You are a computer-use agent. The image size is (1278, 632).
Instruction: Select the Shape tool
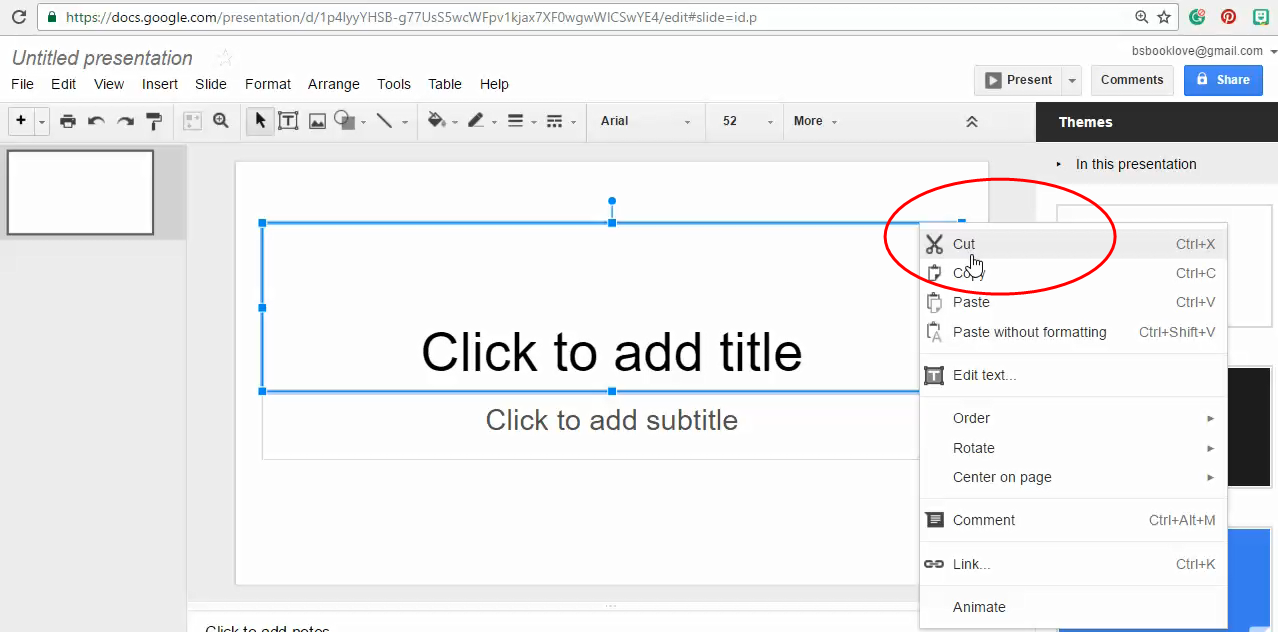(345, 120)
